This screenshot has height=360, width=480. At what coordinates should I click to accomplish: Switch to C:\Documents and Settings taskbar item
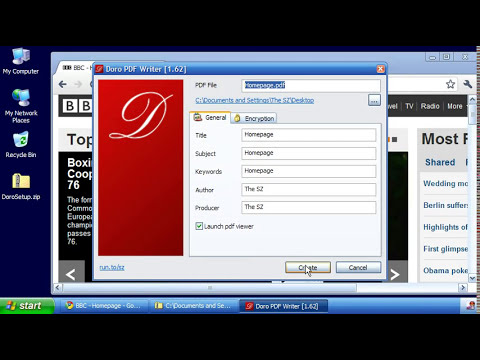[193, 306]
